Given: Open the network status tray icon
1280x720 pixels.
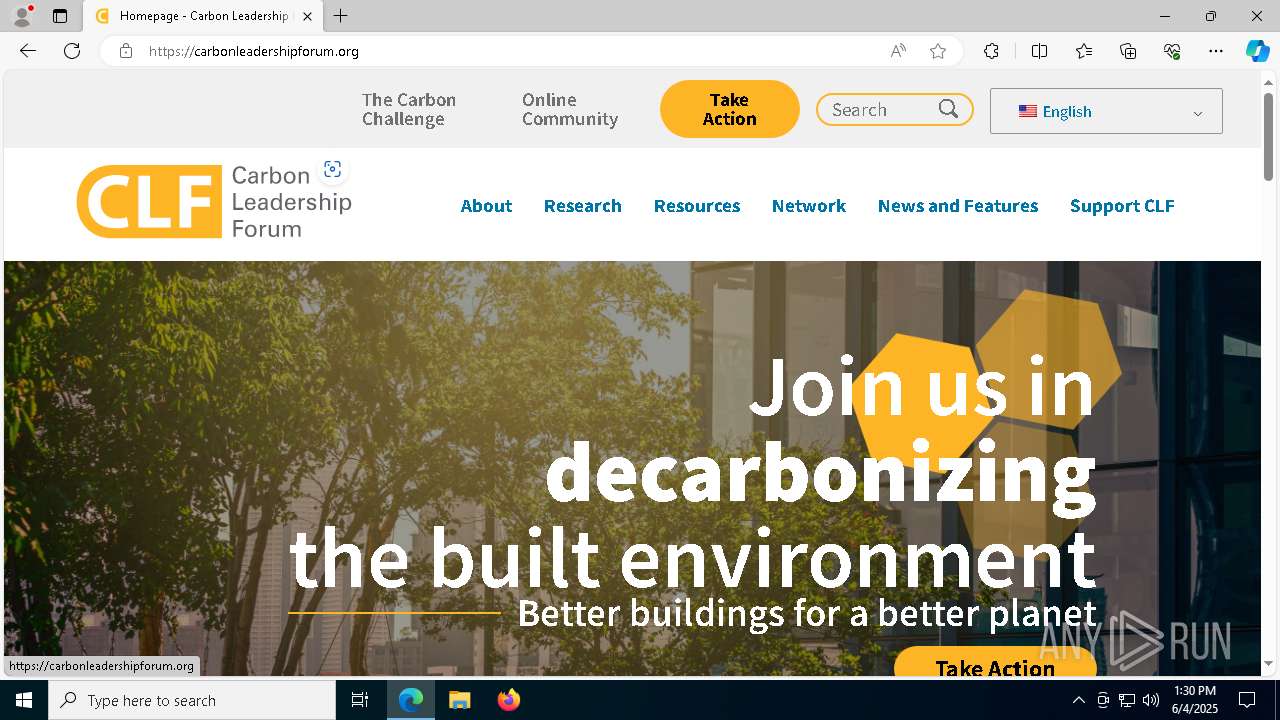Looking at the screenshot, I should (1127, 700).
